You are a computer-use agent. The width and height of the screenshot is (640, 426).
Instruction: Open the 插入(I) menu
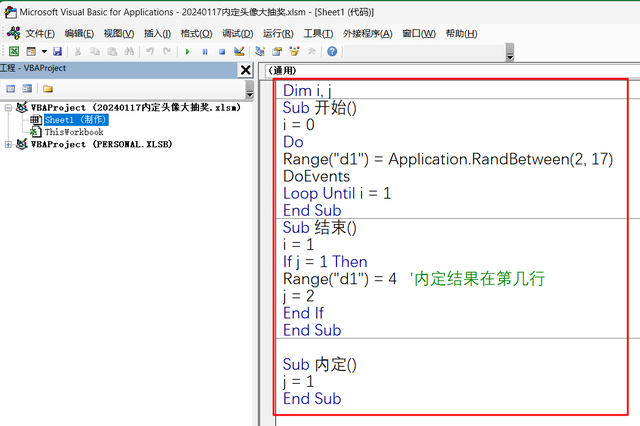tap(157, 33)
